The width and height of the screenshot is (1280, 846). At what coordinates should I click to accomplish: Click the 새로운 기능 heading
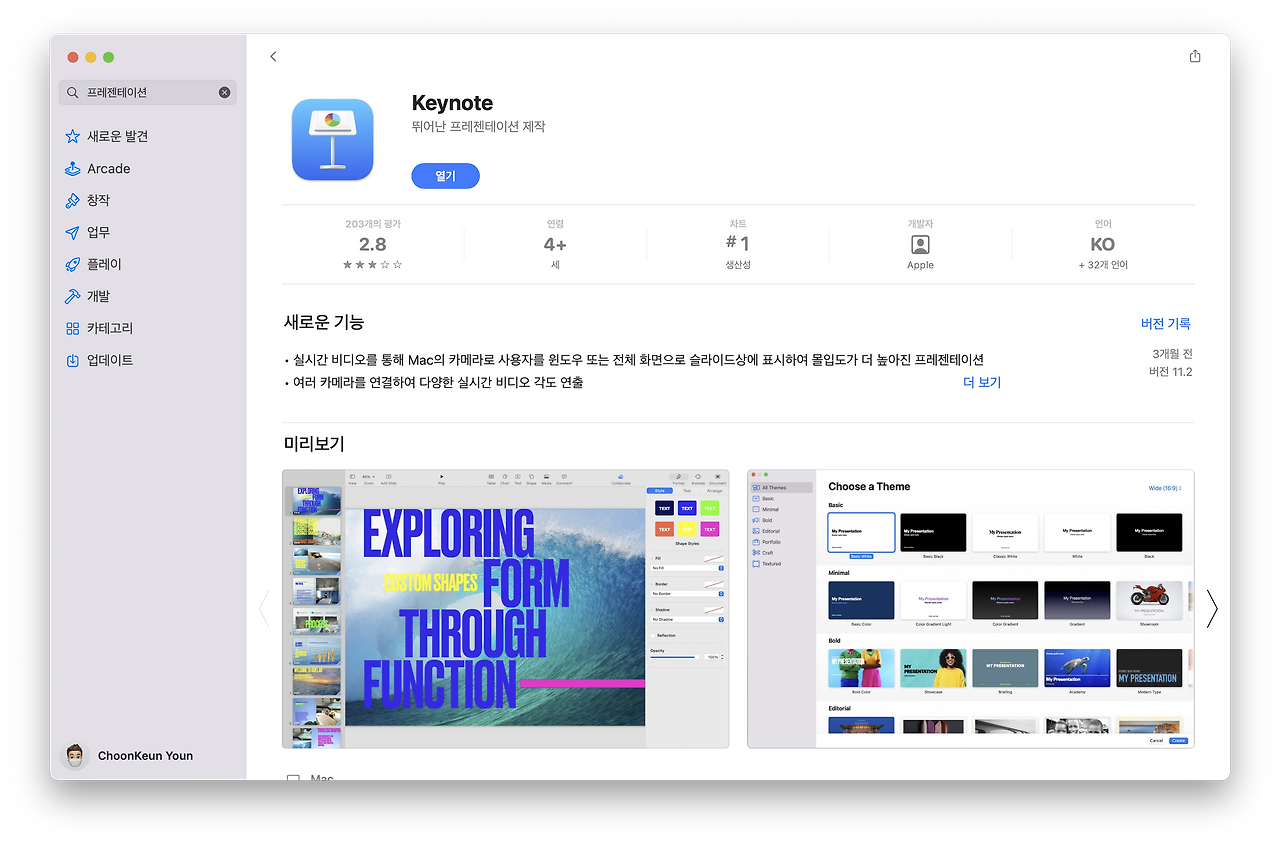[x=324, y=322]
